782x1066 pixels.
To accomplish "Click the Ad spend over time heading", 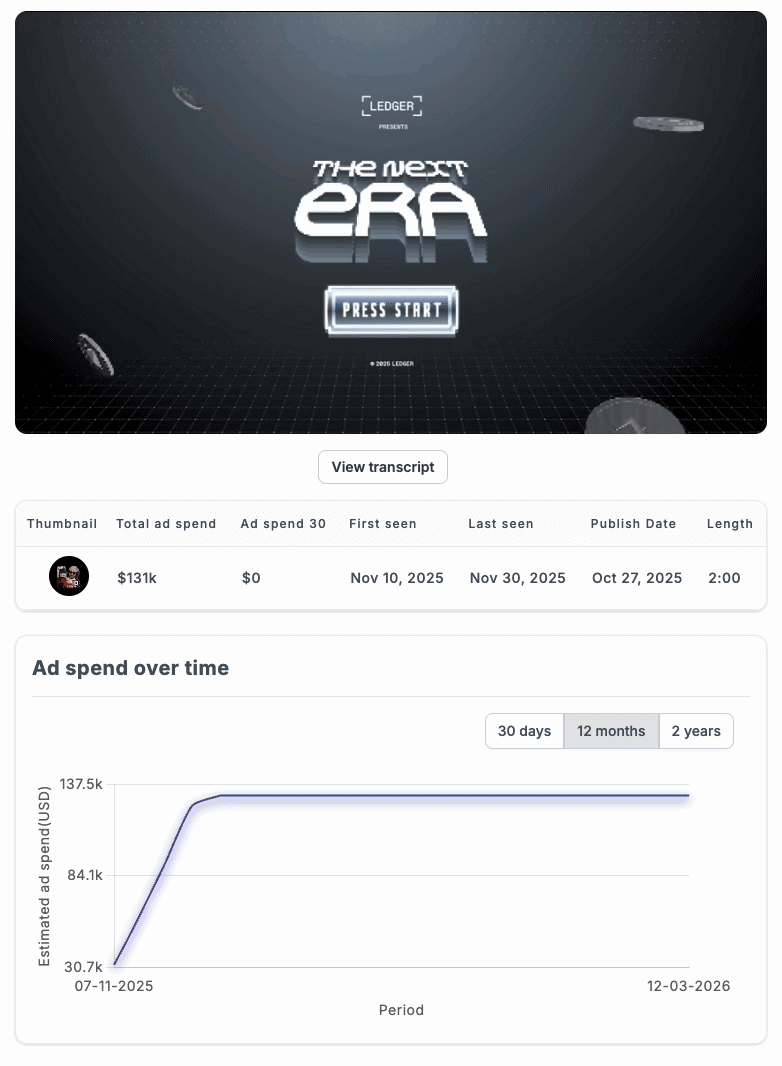I will [x=131, y=668].
